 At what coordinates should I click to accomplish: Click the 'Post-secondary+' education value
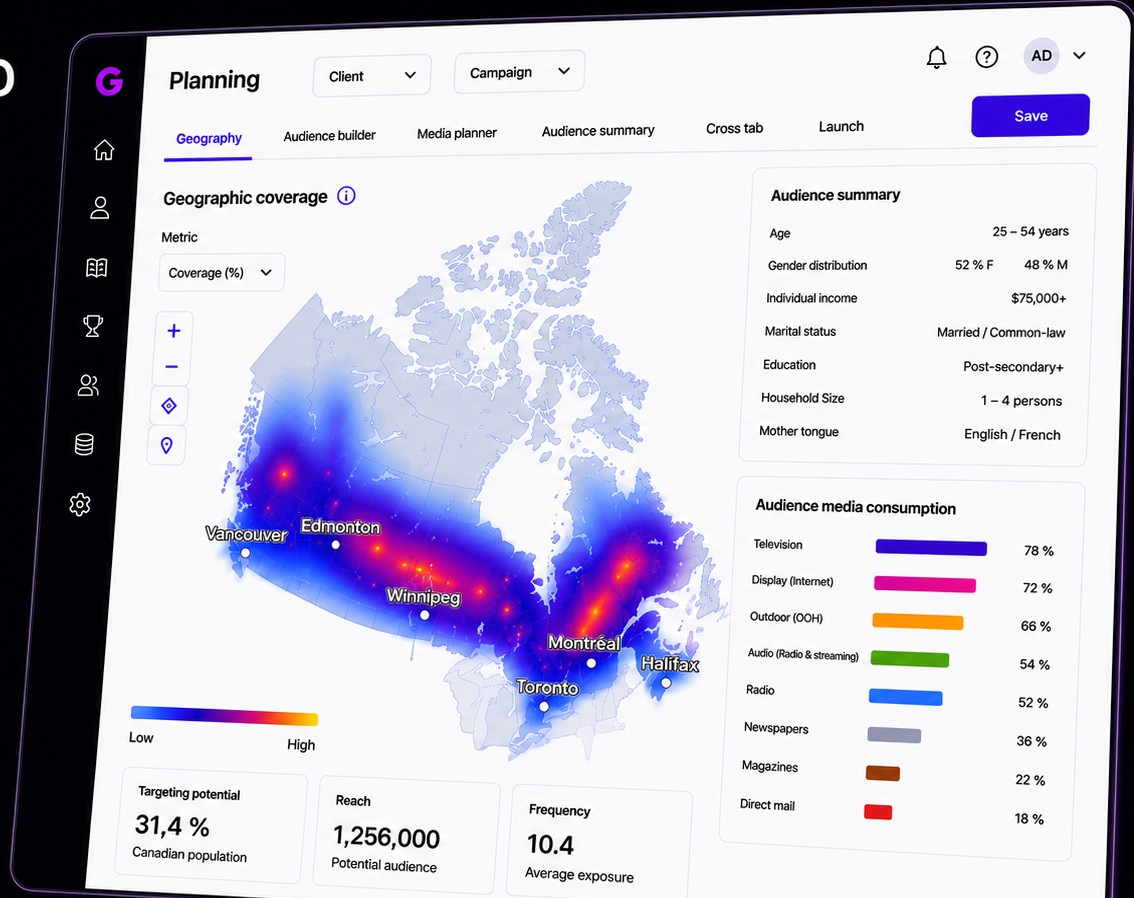1013,367
